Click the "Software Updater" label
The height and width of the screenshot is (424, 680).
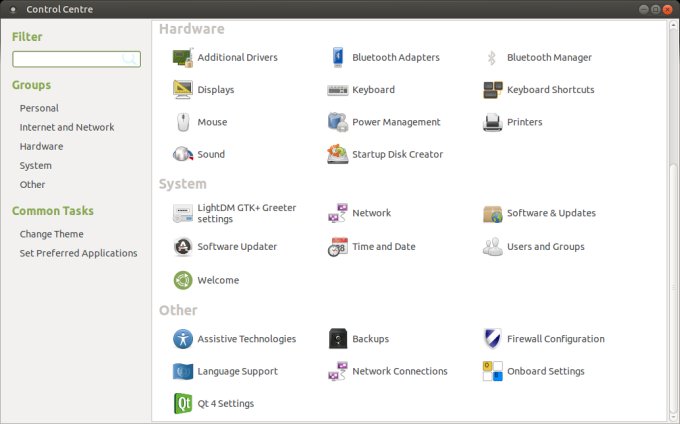tap(237, 247)
